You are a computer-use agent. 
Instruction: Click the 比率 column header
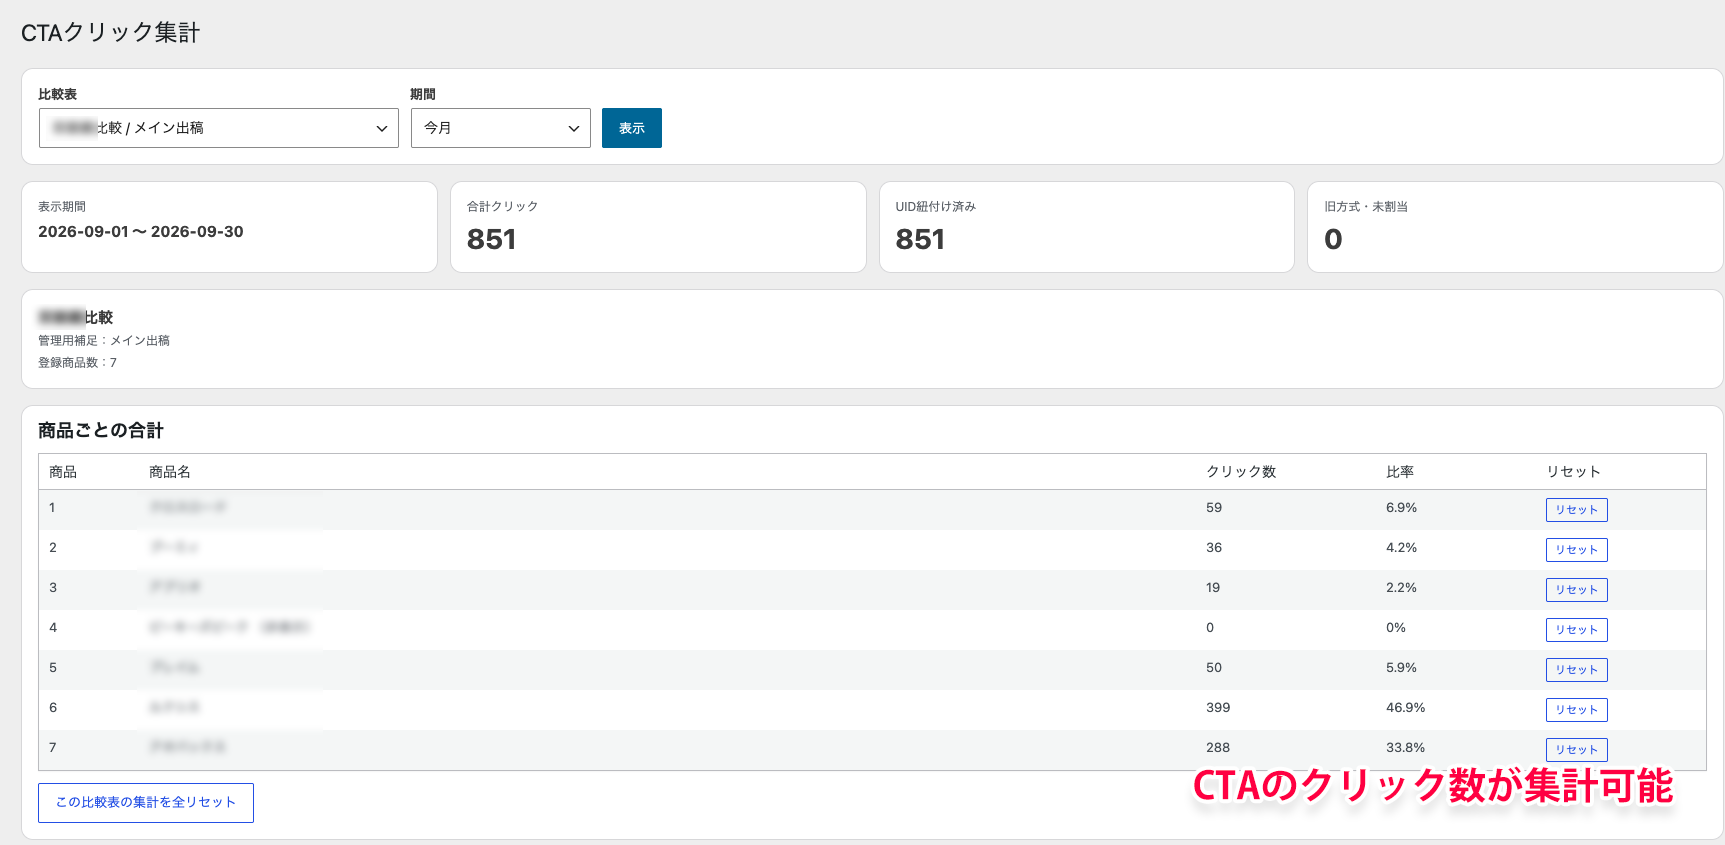click(x=1400, y=472)
